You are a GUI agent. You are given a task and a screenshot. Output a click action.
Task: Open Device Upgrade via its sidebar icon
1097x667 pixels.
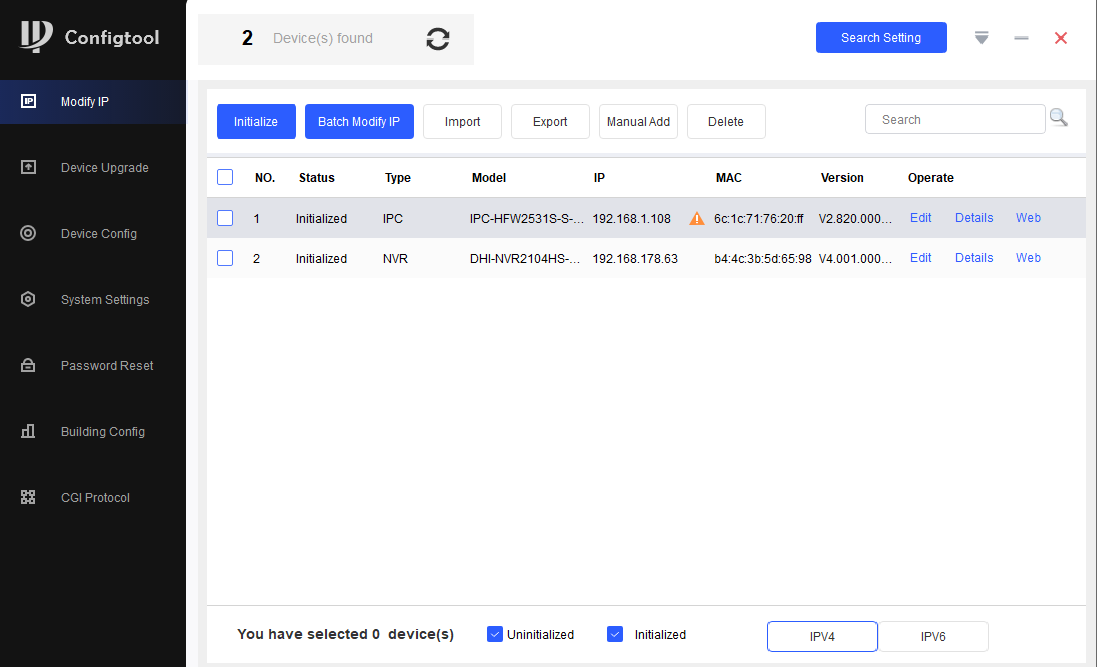[x=28, y=167]
